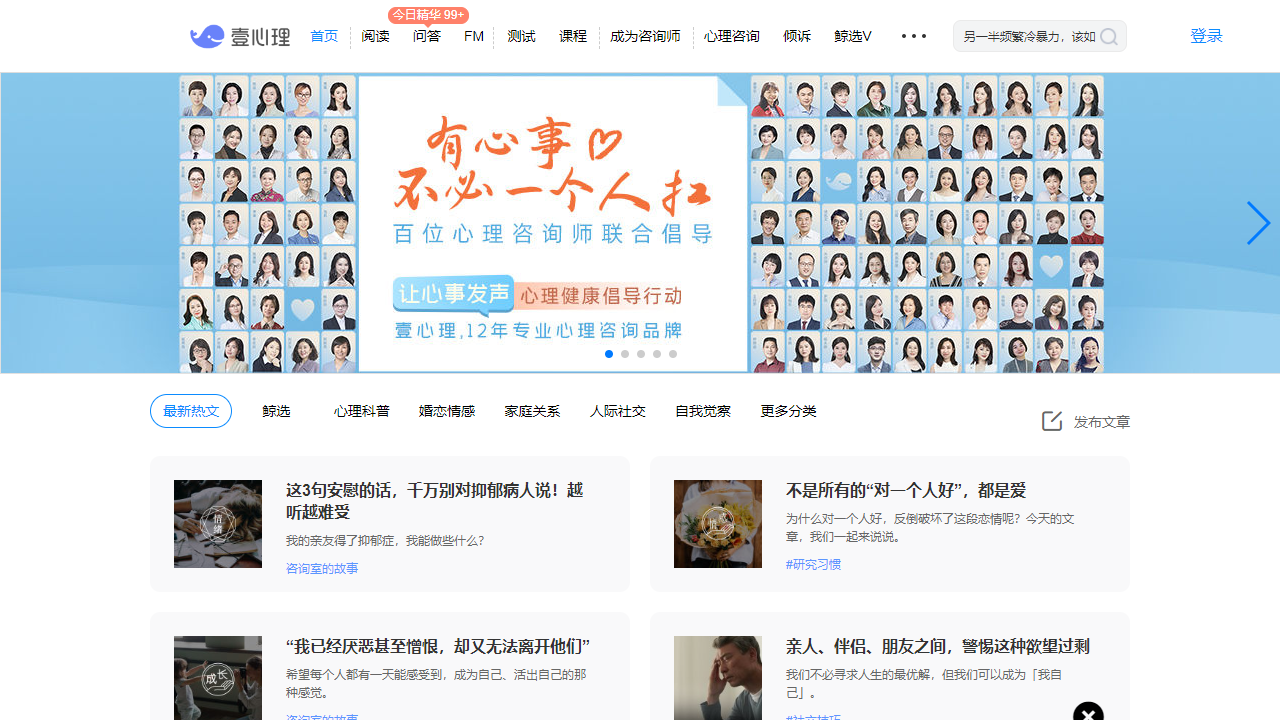
Task: Close the floating black X button
Action: 1088,713
